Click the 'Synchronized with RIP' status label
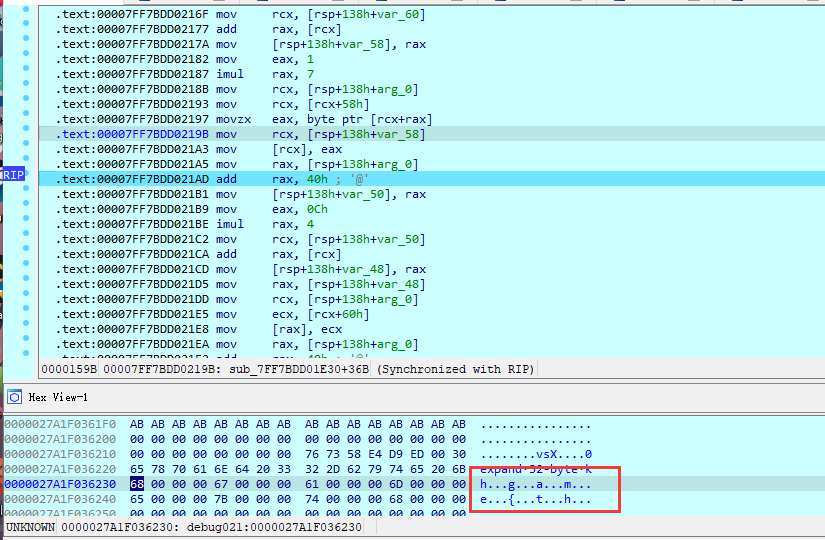825x540 pixels. (x=456, y=369)
